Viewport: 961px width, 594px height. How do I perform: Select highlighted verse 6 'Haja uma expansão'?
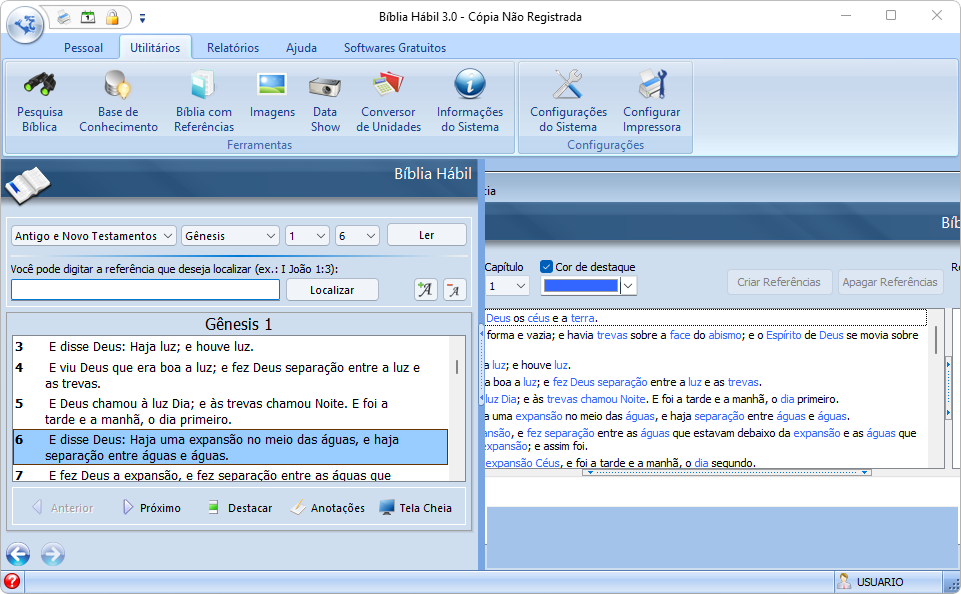click(x=230, y=447)
